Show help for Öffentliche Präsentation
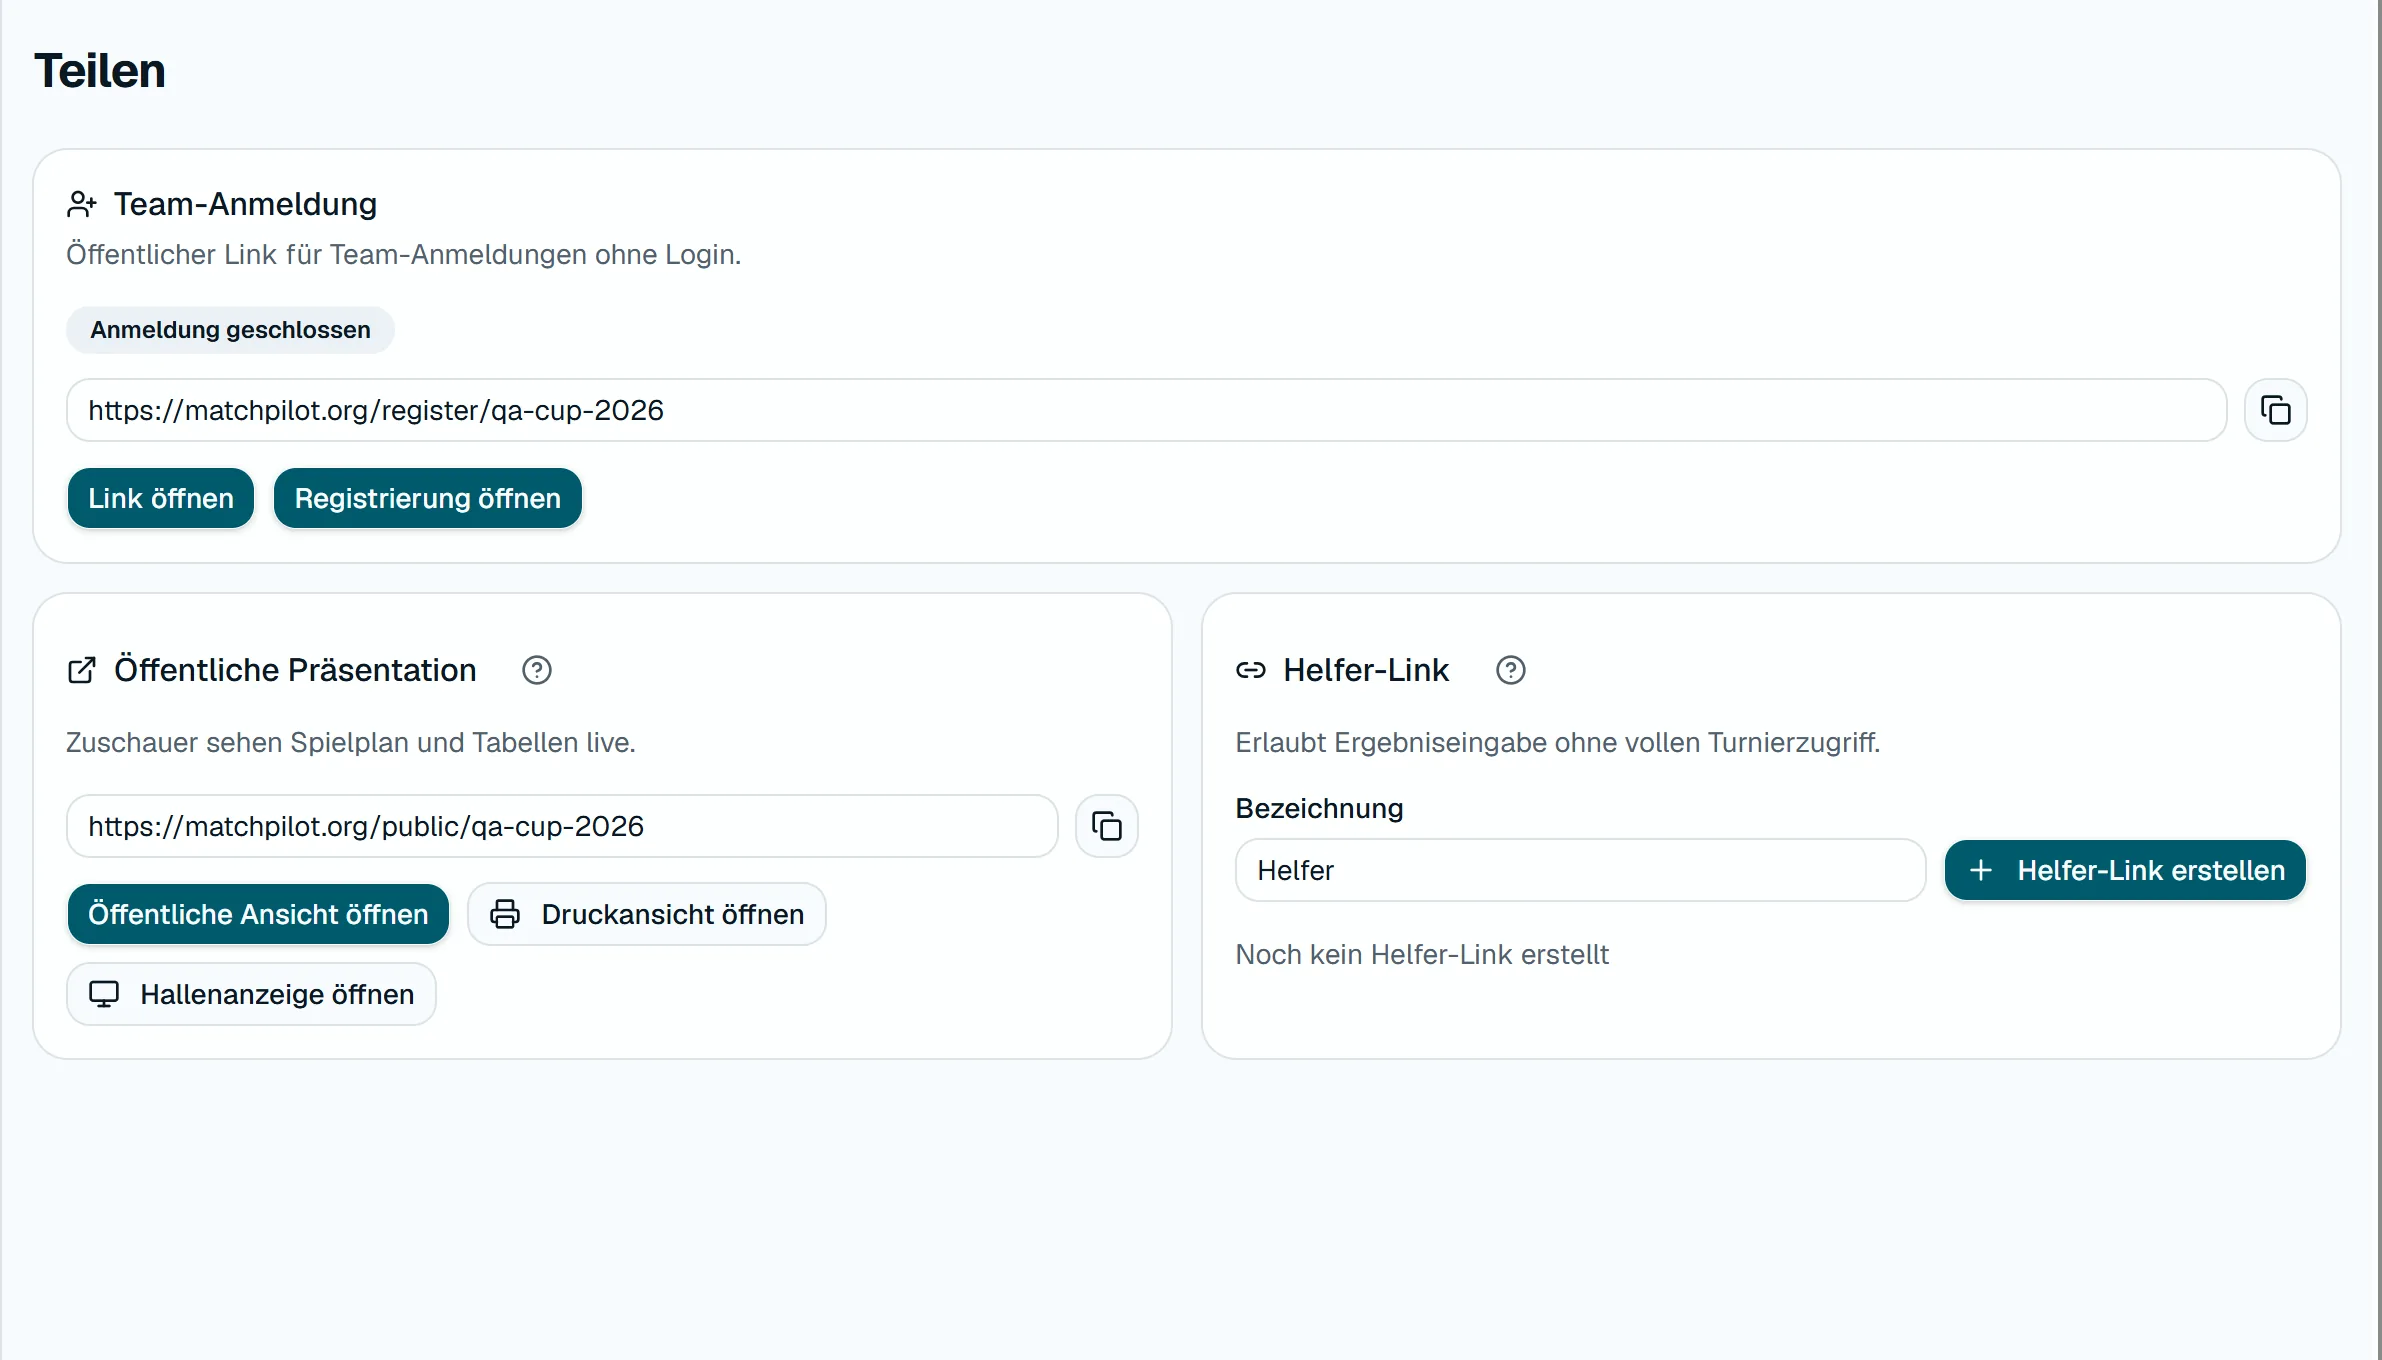This screenshot has height=1360, width=2382. pos(537,670)
